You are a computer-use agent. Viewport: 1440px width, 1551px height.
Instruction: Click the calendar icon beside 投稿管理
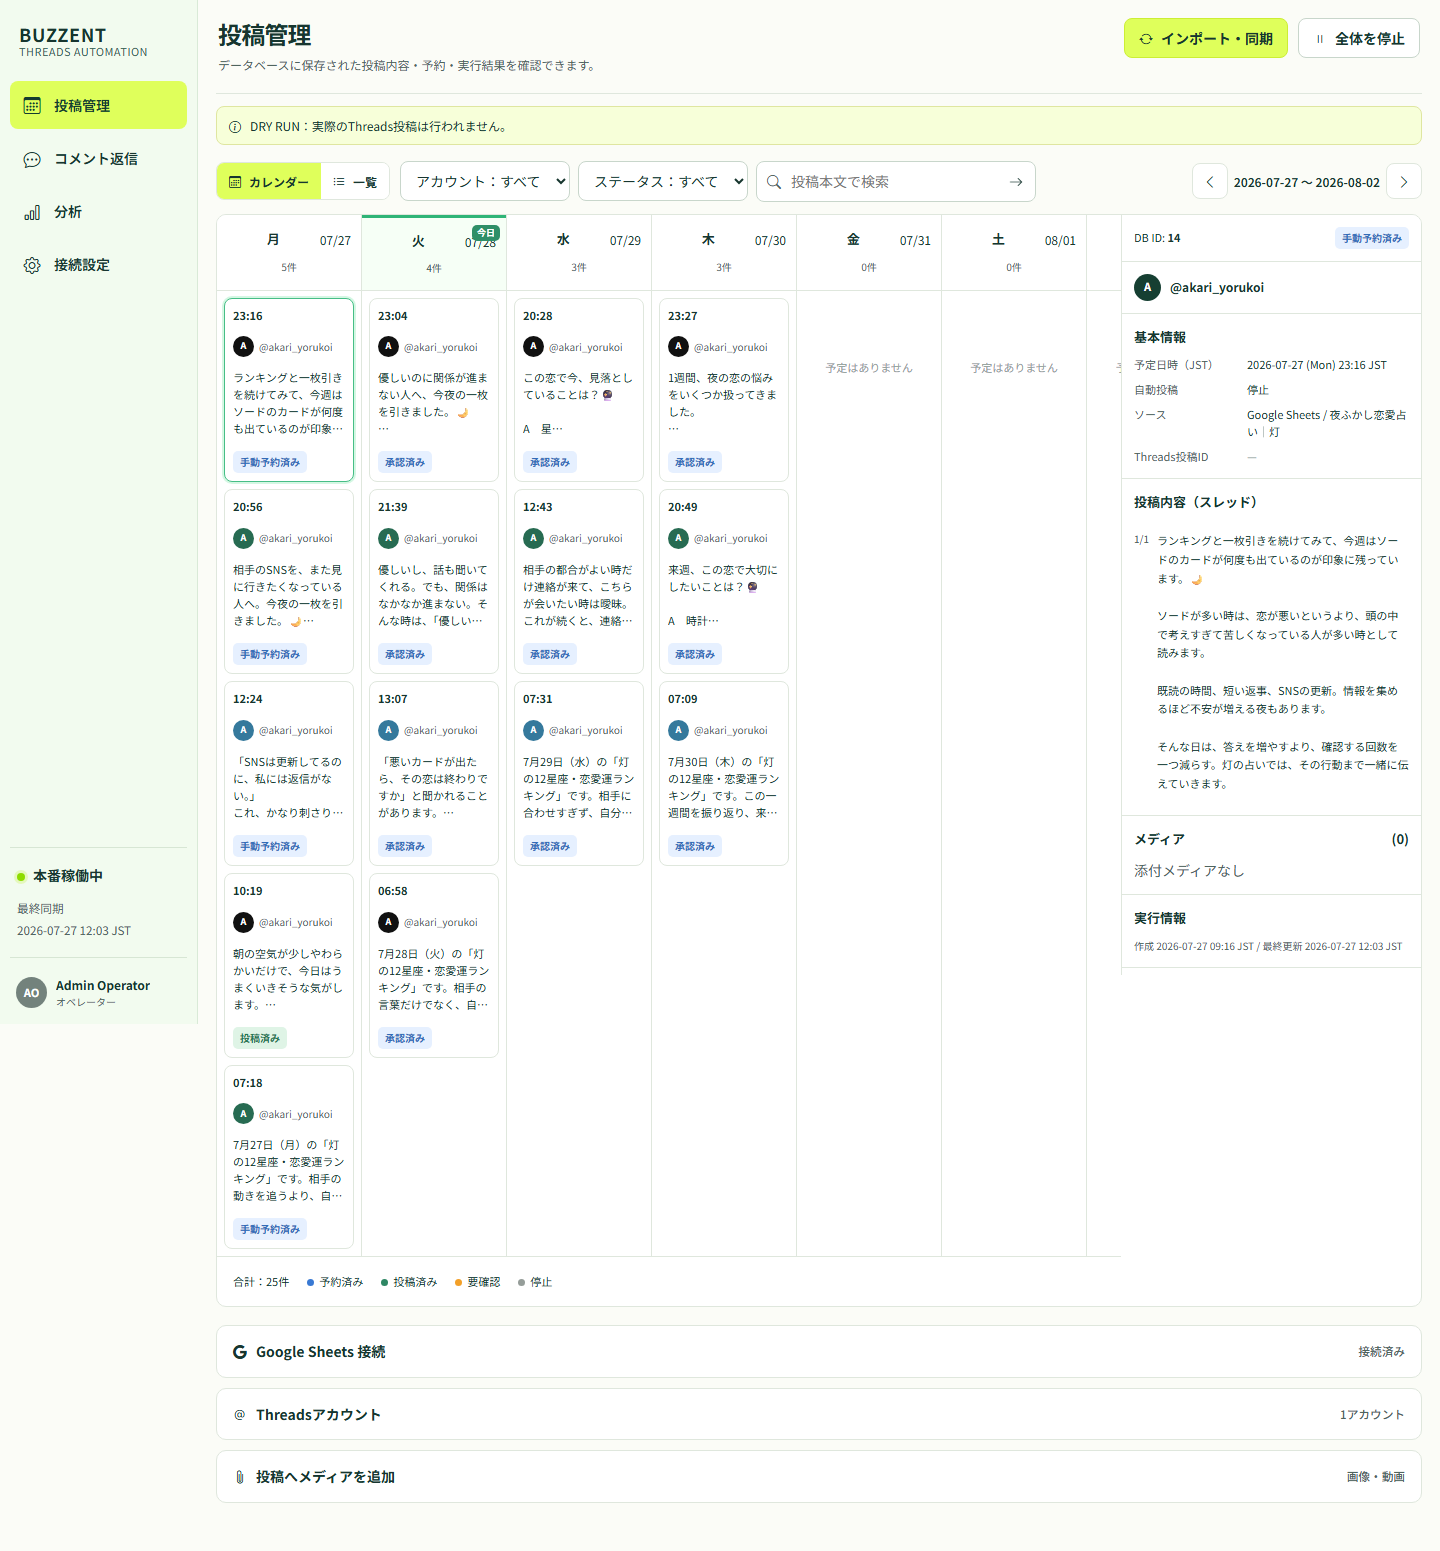tap(32, 105)
